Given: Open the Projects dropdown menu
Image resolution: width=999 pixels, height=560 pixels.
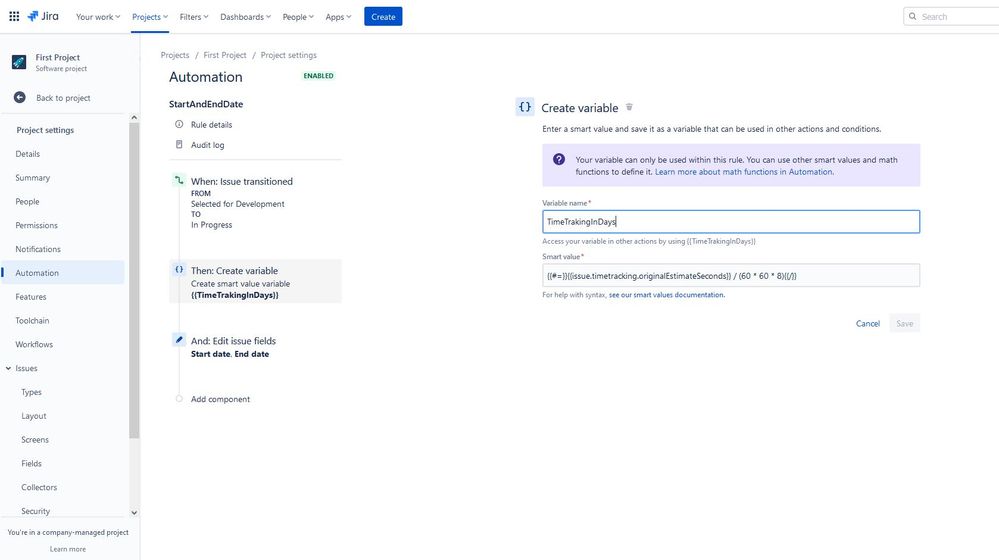Looking at the screenshot, I should [150, 17].
